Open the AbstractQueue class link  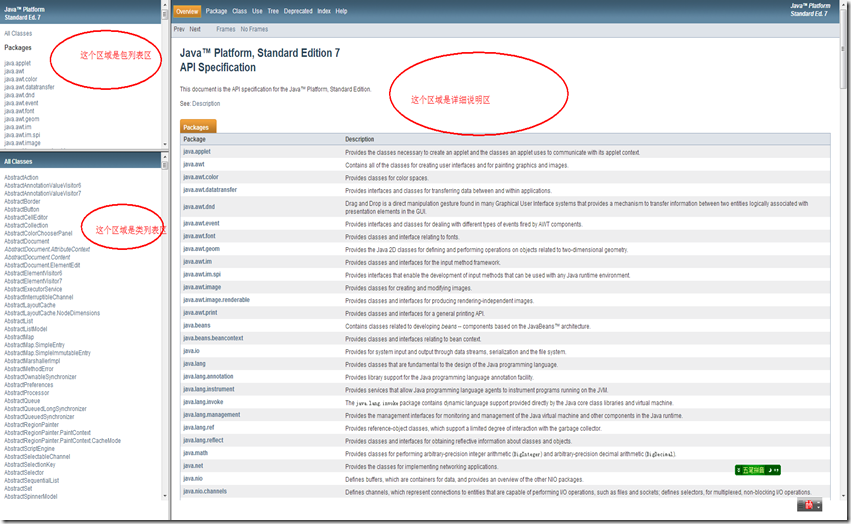22,401
